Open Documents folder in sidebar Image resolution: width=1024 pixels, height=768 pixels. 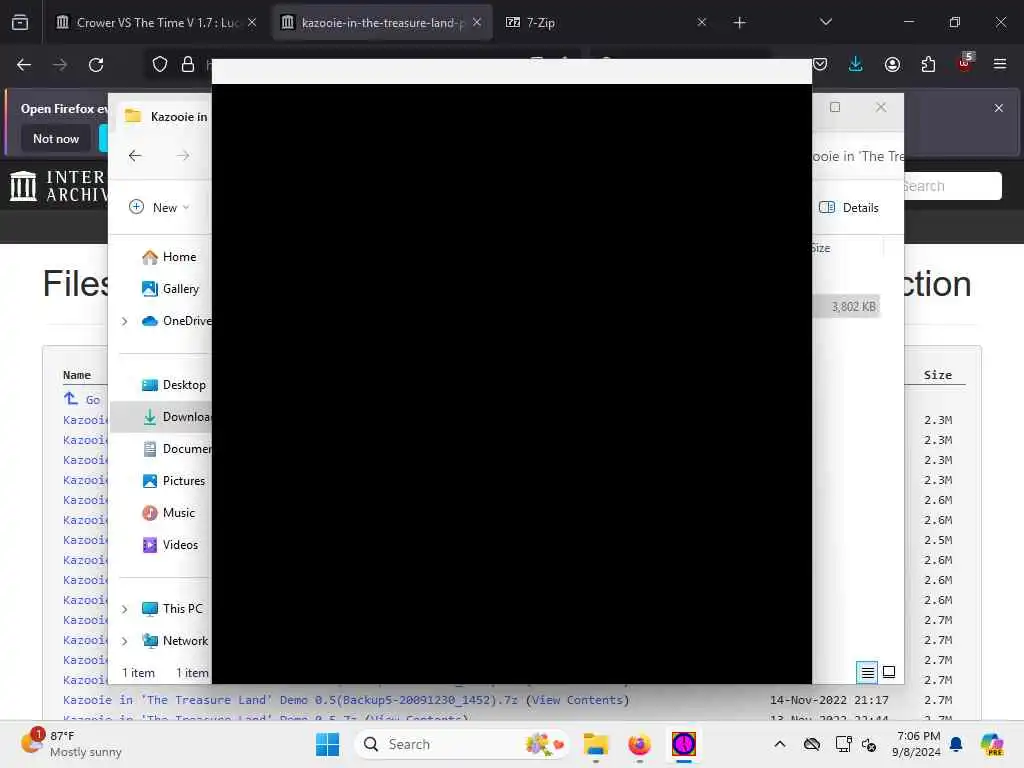pyautogui.click(x=176, y=449)
